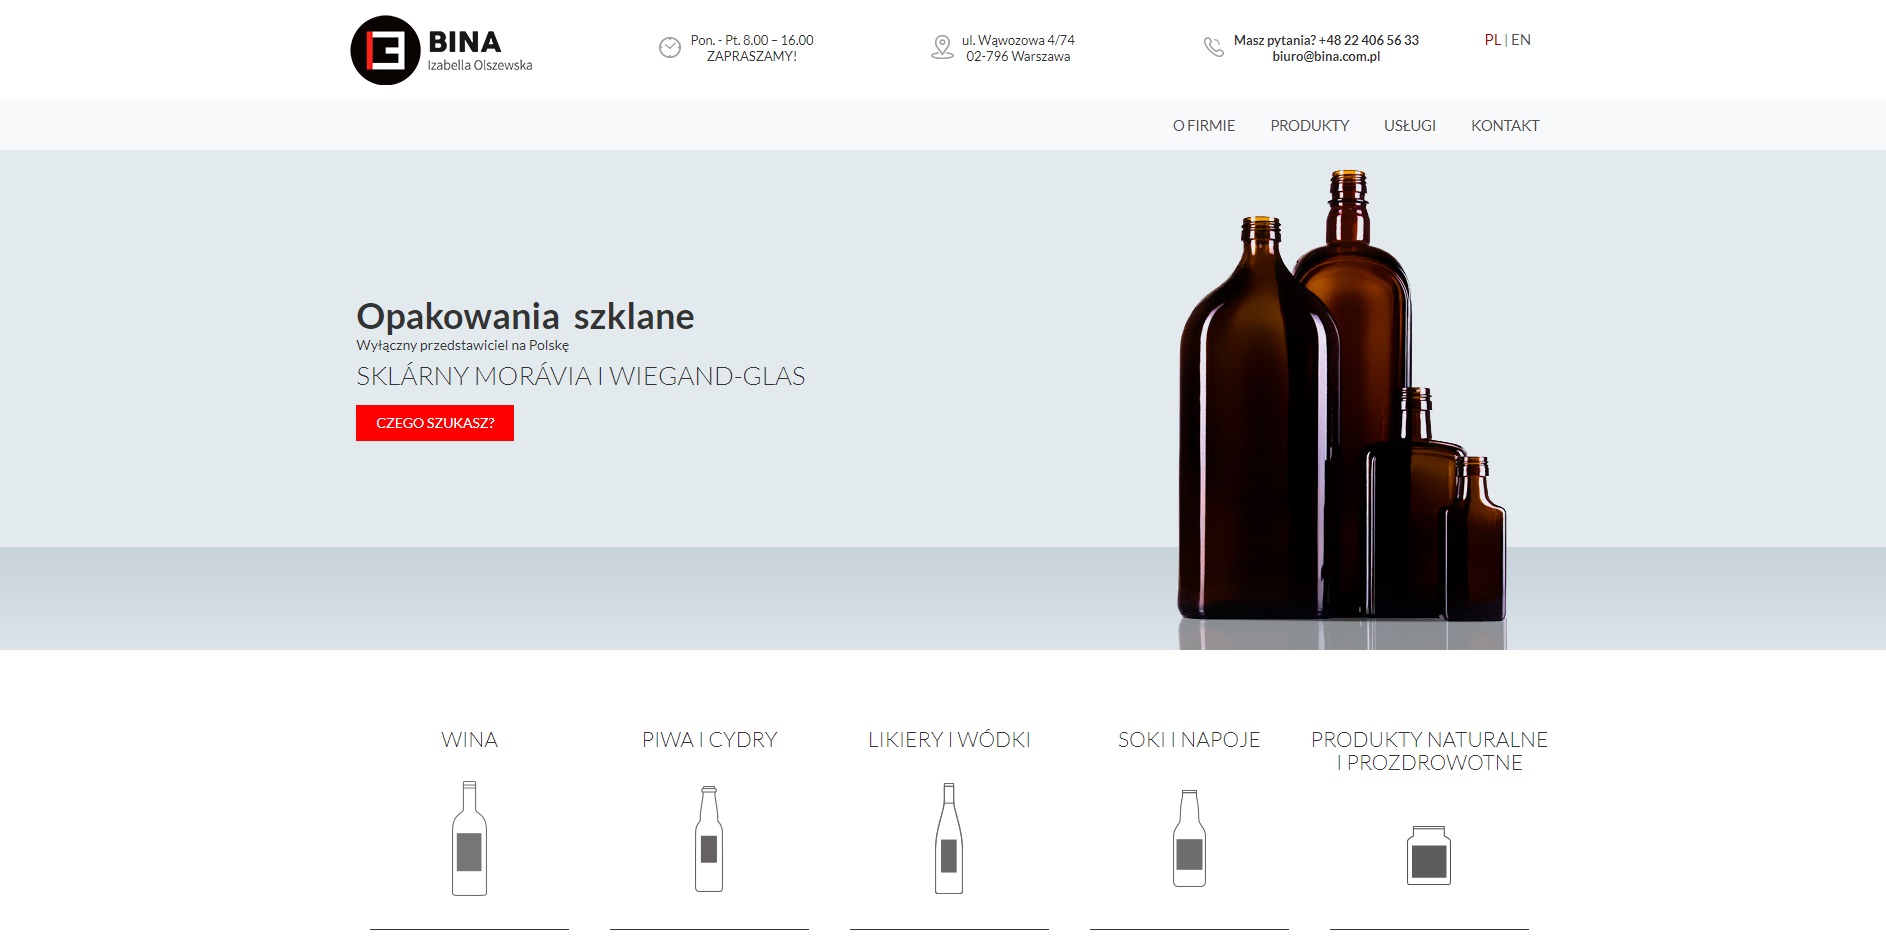Select the jar icon under PRODUKTY NATURALNE

pyautogui.click(x=1429, y=855)
